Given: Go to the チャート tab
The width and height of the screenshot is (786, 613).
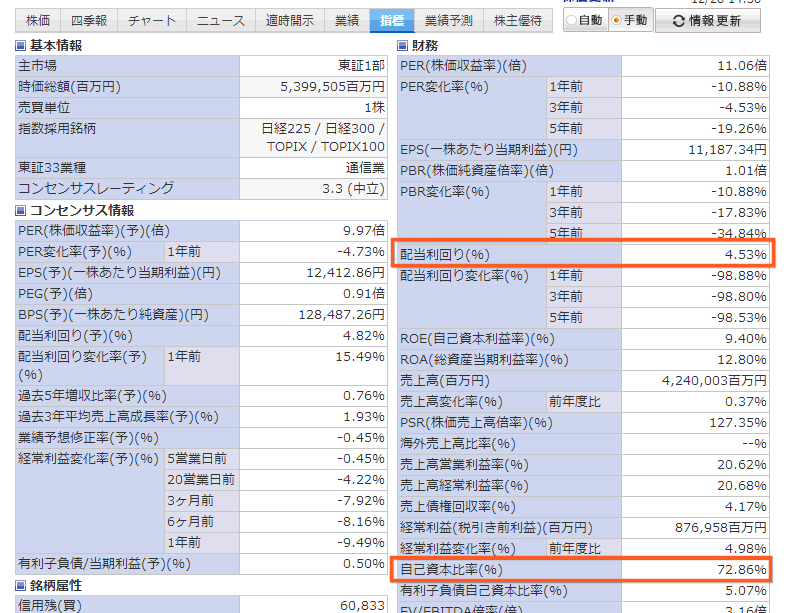Looking at the screenshot, I should (152, 20).
